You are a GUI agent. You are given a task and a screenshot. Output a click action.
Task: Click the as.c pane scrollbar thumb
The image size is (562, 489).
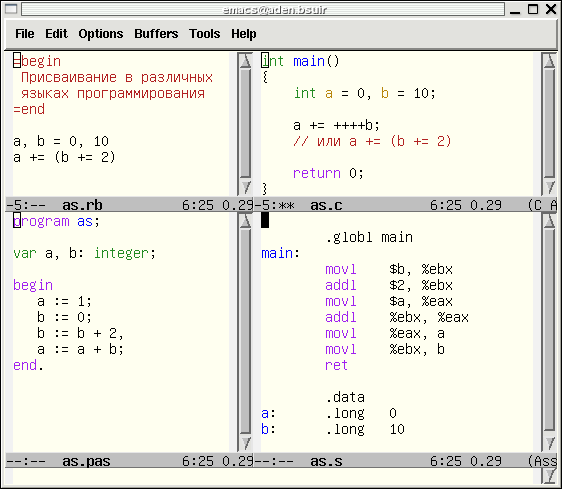tap(549, 123)
